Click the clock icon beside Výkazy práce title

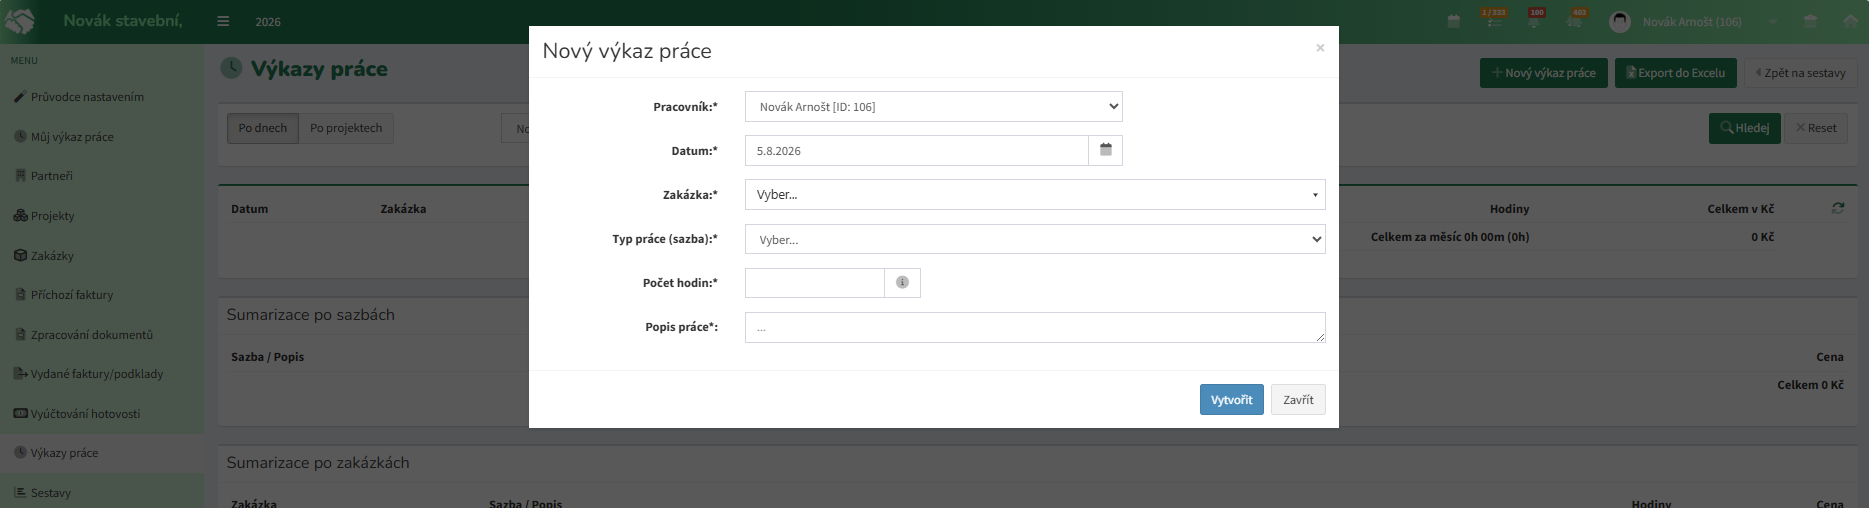[231, 68]
